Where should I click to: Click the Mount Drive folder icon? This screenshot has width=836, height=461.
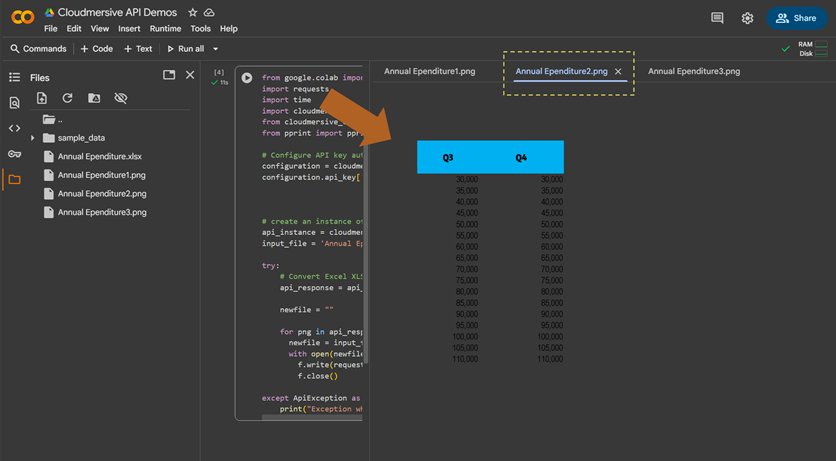(94, 98)
